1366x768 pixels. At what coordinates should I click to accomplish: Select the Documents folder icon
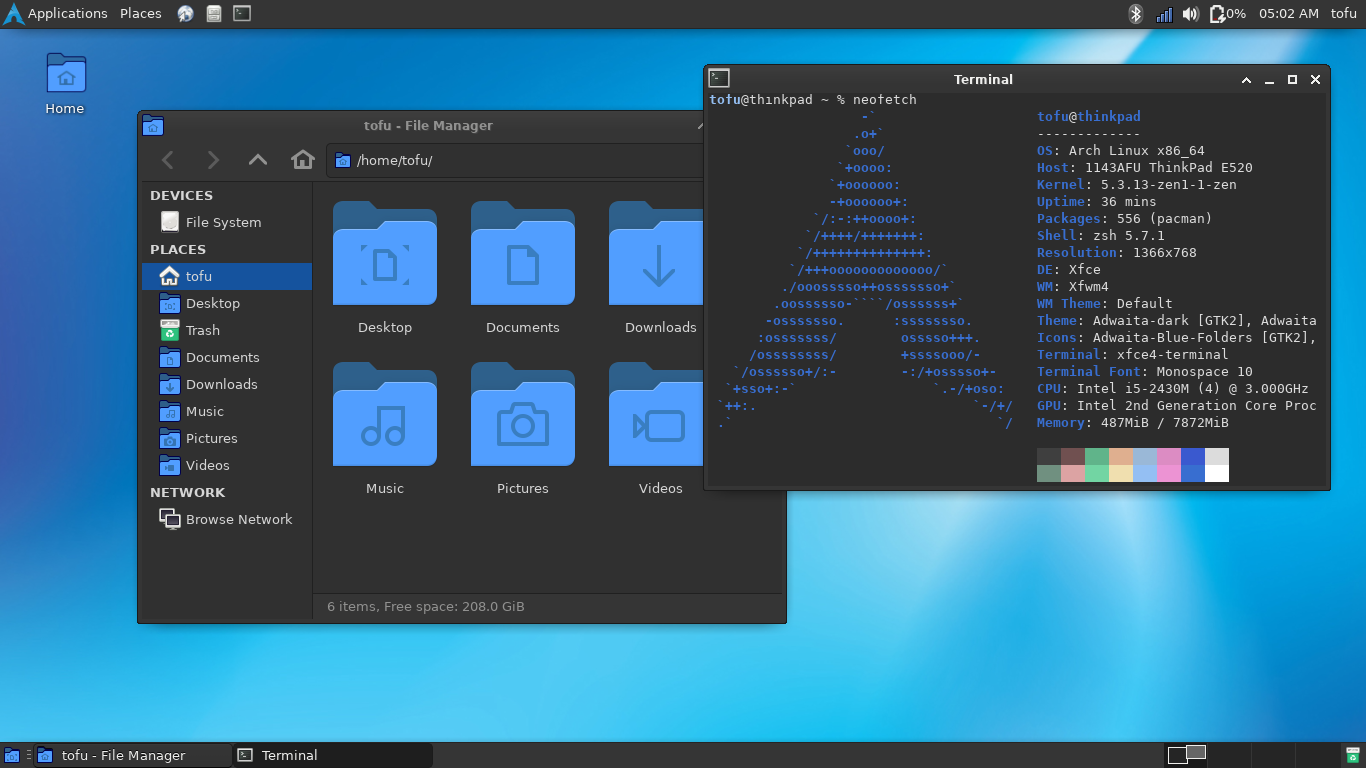tap(523, 253)
